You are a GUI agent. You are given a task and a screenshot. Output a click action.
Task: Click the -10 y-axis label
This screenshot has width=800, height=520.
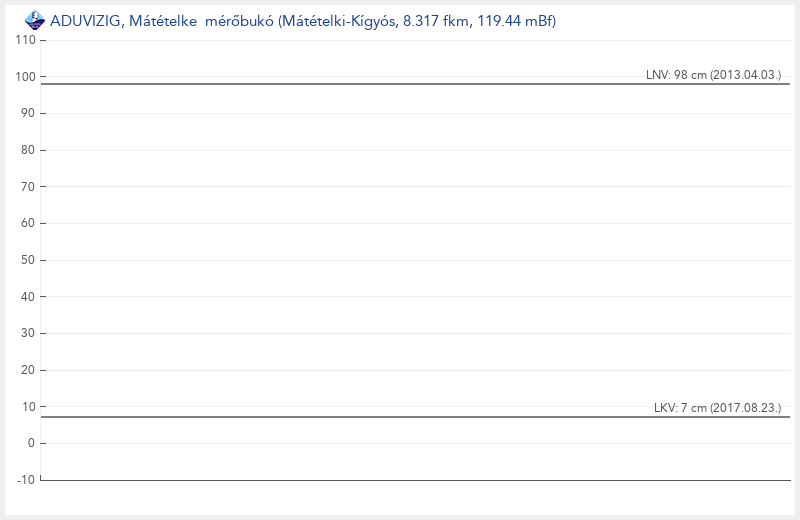pos(26,480)
